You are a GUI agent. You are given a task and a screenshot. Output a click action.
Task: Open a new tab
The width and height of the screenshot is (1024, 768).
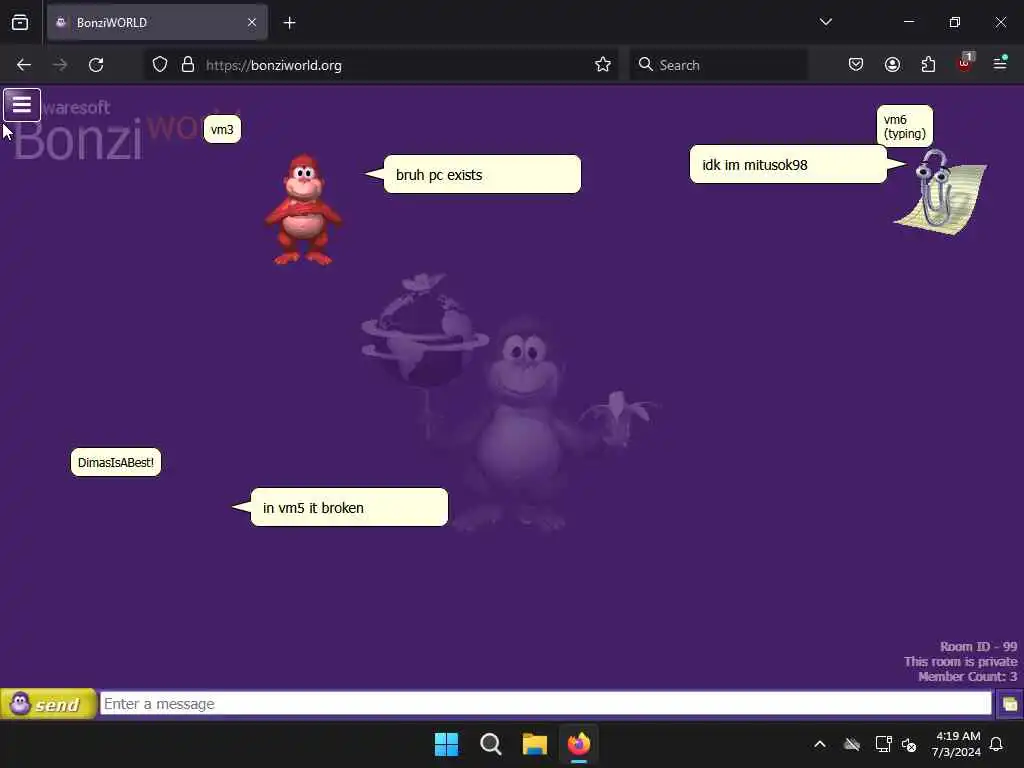click(x=289, y=23)
